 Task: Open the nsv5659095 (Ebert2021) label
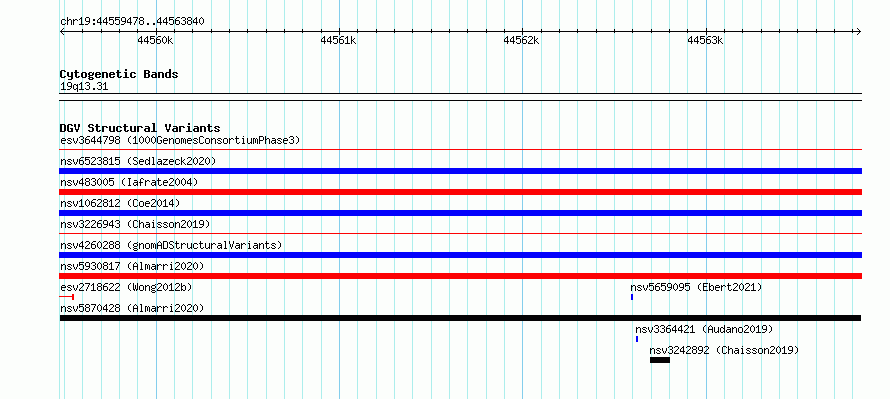pyautogui.click(x=696, y=287)
